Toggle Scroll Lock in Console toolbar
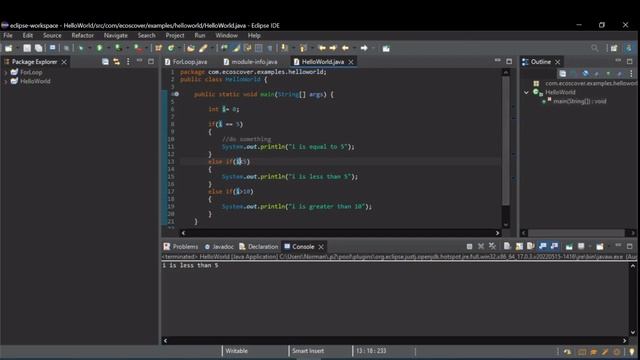This screenshot has height=360, width=640. click(519, 247)
